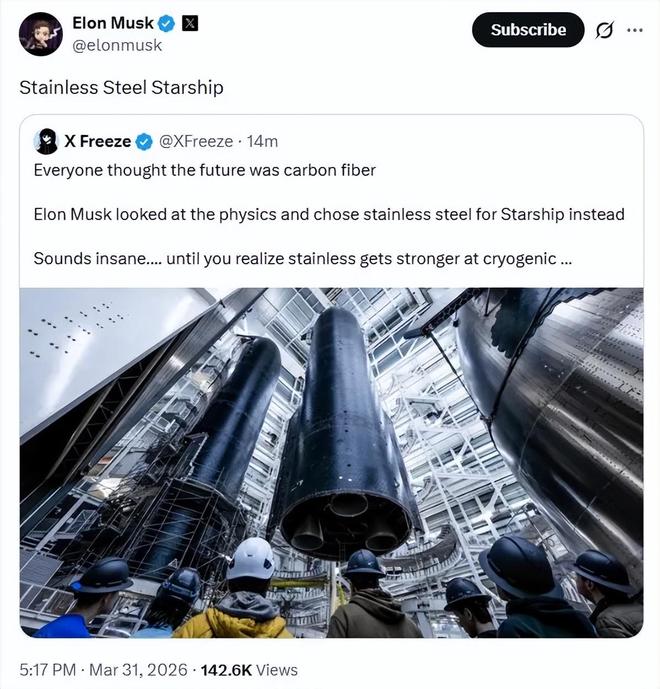Screen dimensions: 660x689
Task: Click the line "Elon Musk looked at the physics"
Action: pos(328,214)
